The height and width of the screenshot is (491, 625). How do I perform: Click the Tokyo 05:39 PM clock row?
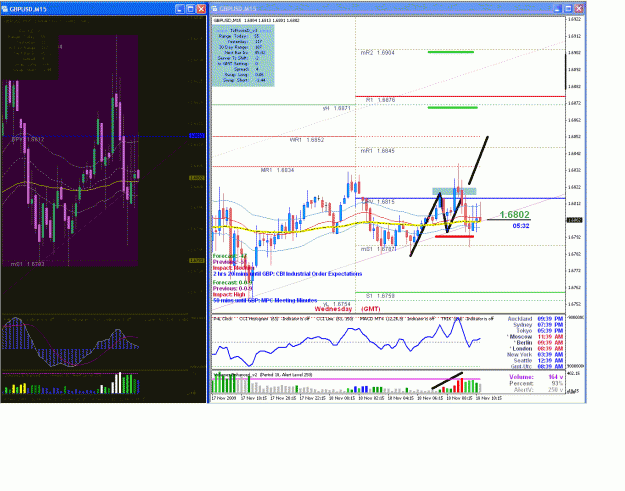click(x=540, y=331)
